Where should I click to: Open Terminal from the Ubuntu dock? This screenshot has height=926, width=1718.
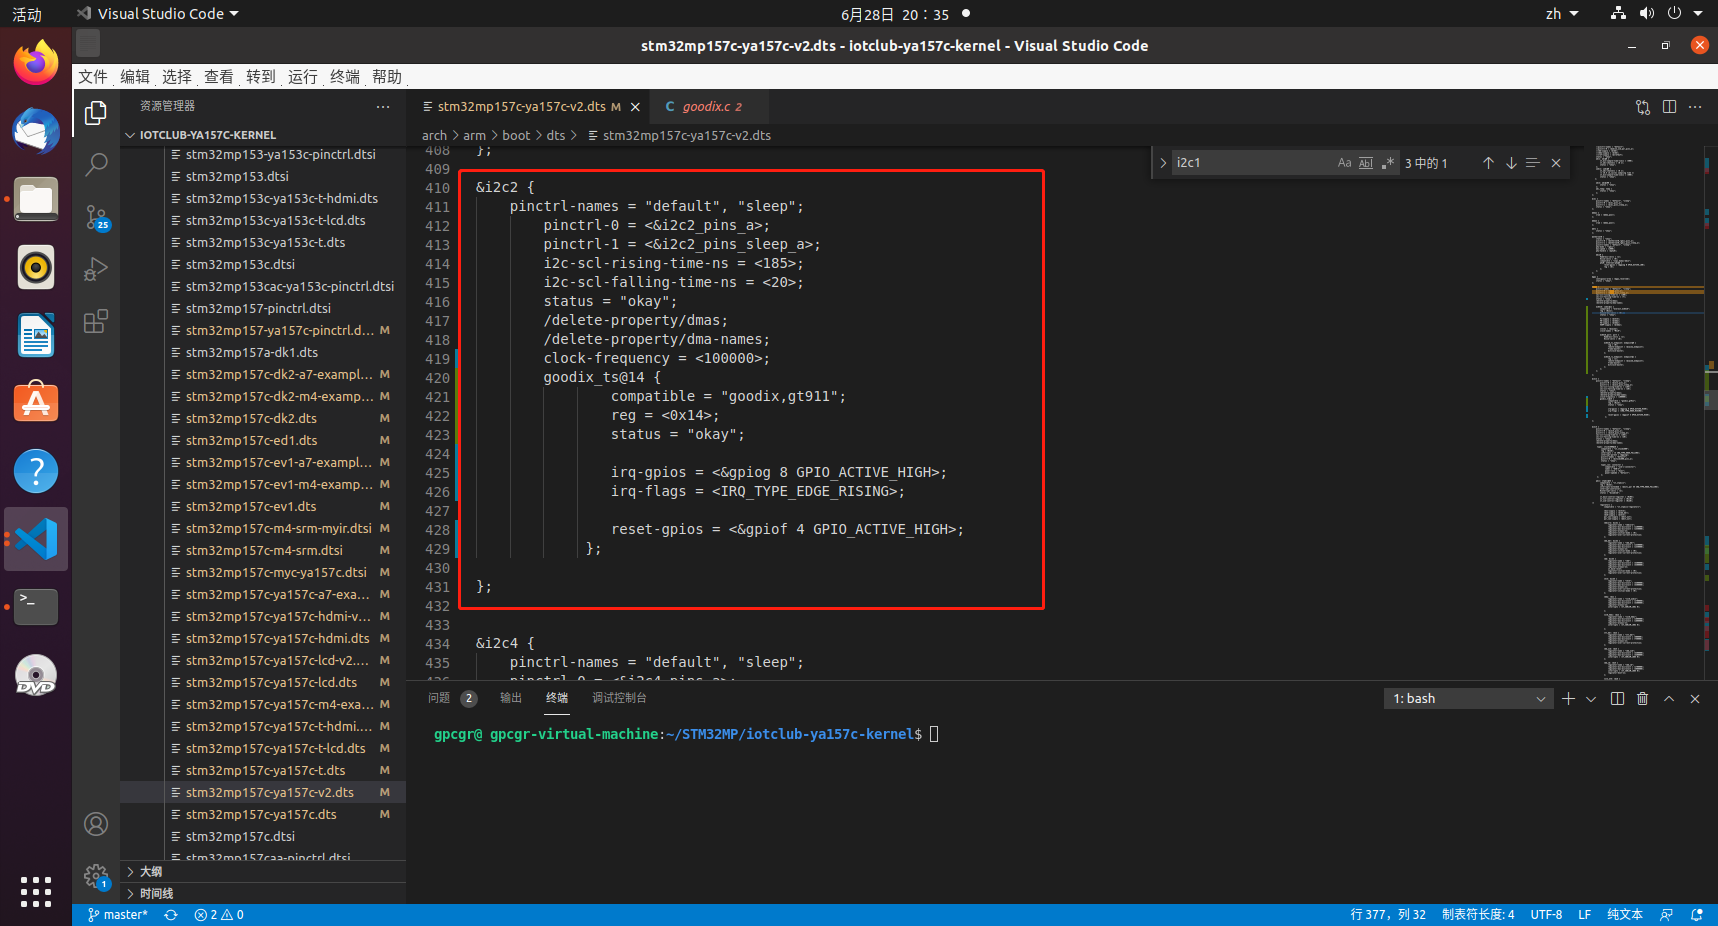36,606
